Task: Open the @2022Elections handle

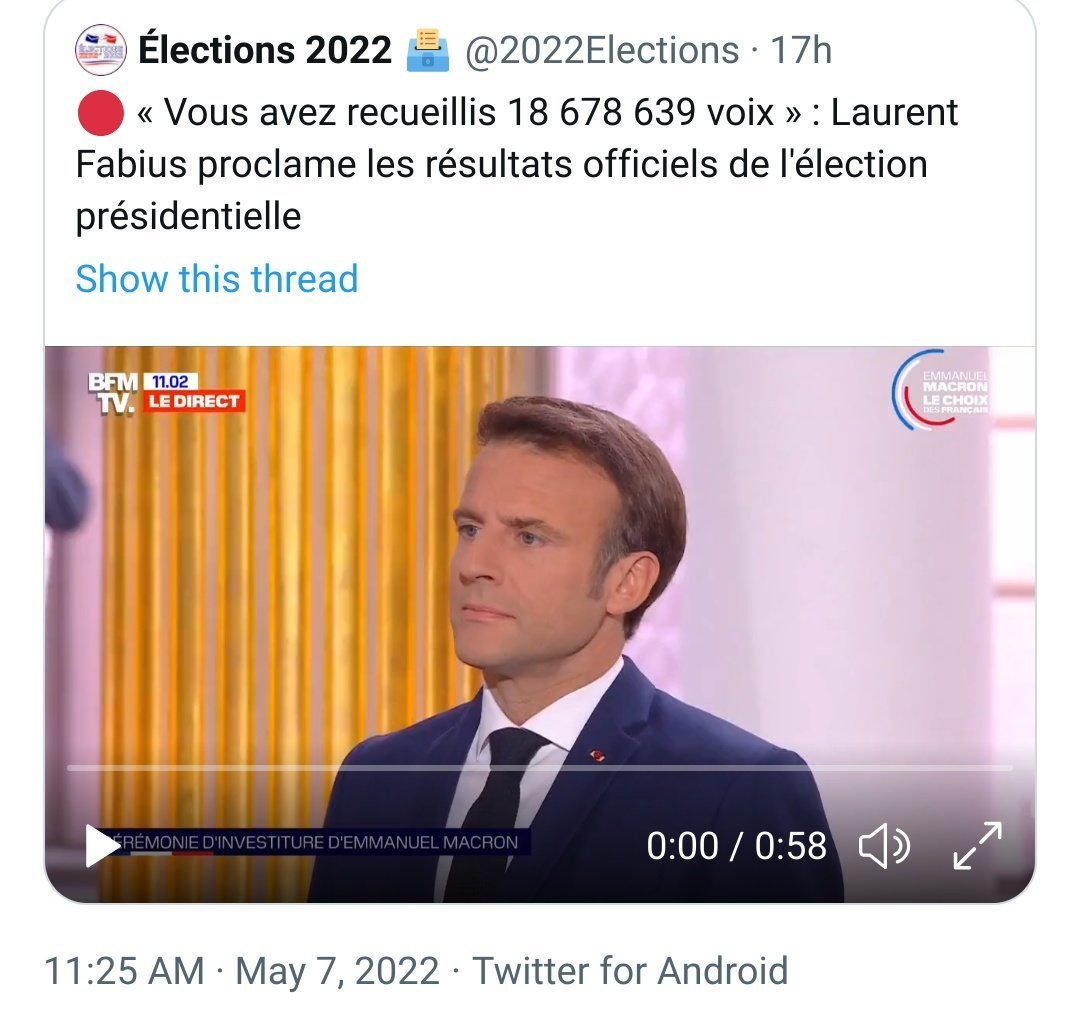Action: tap(601, 50)
